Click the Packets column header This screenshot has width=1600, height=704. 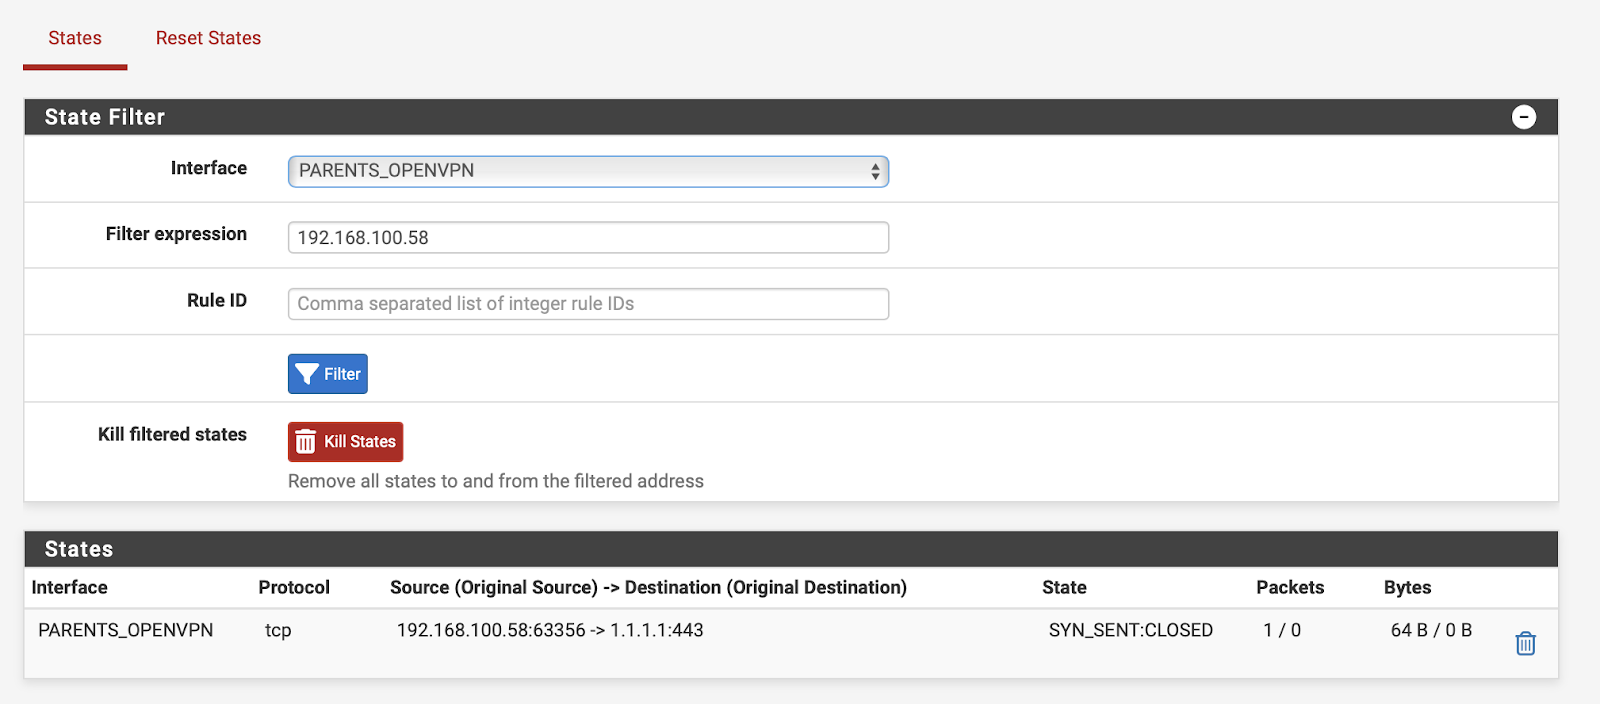click(x=1290, y=587)
